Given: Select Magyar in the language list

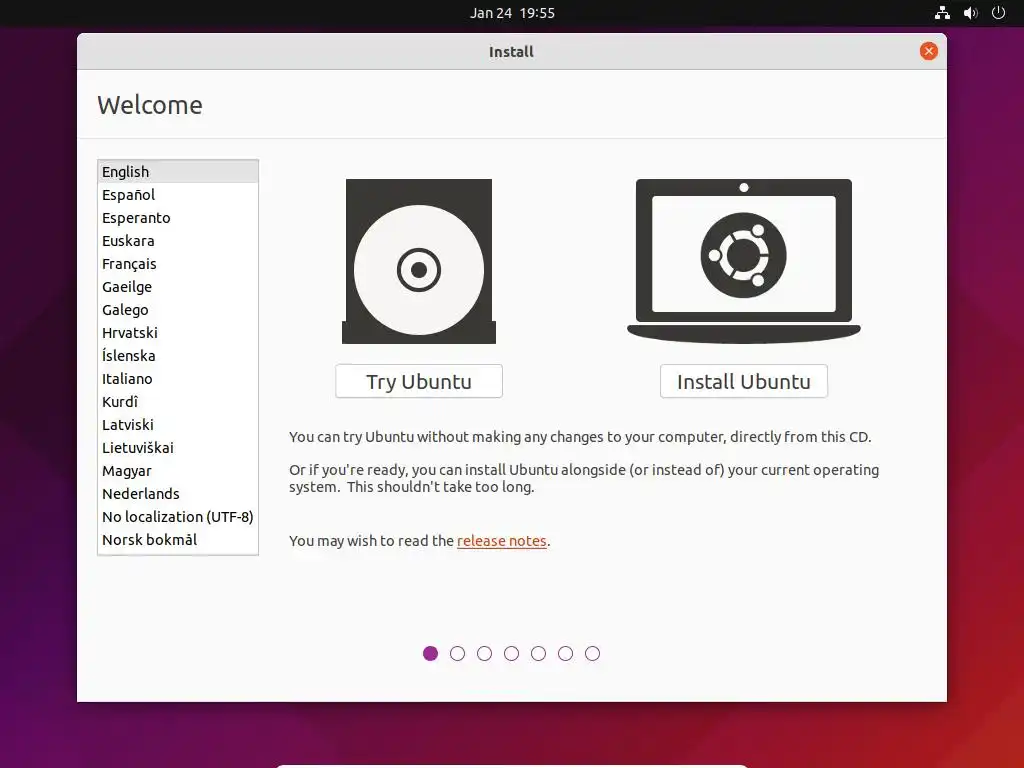Looking at the screenshot, I should (x=178, y=471).
